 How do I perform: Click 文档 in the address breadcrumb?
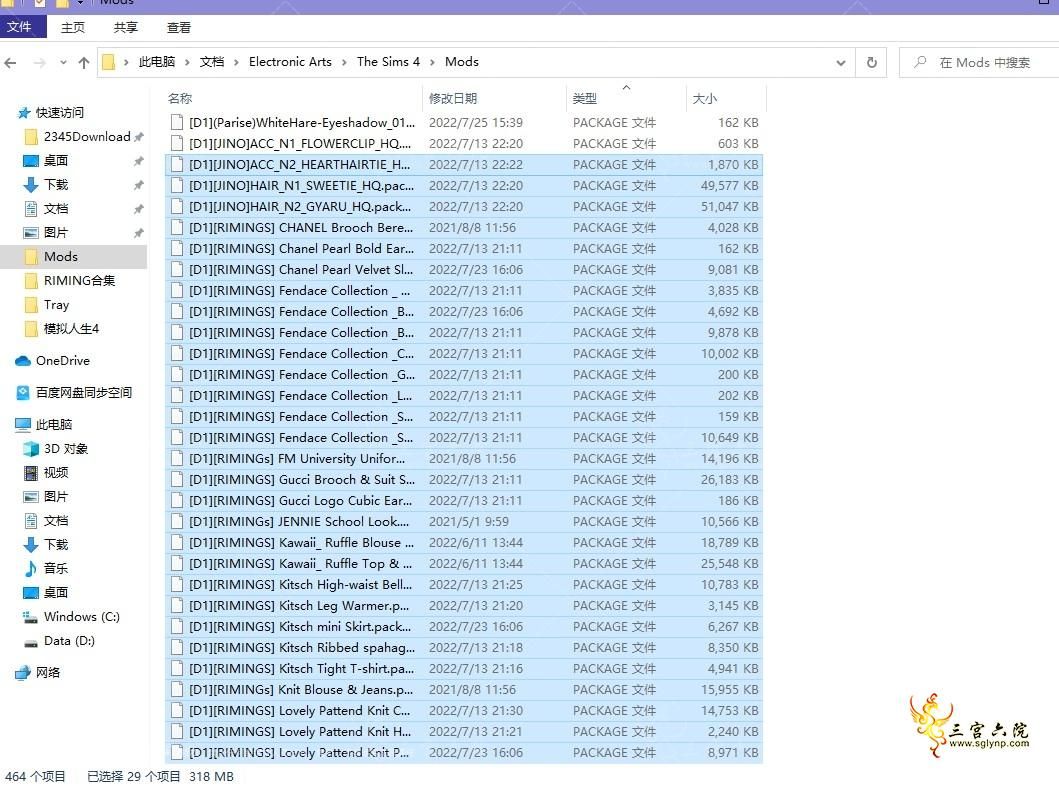[x=212, y=62]
